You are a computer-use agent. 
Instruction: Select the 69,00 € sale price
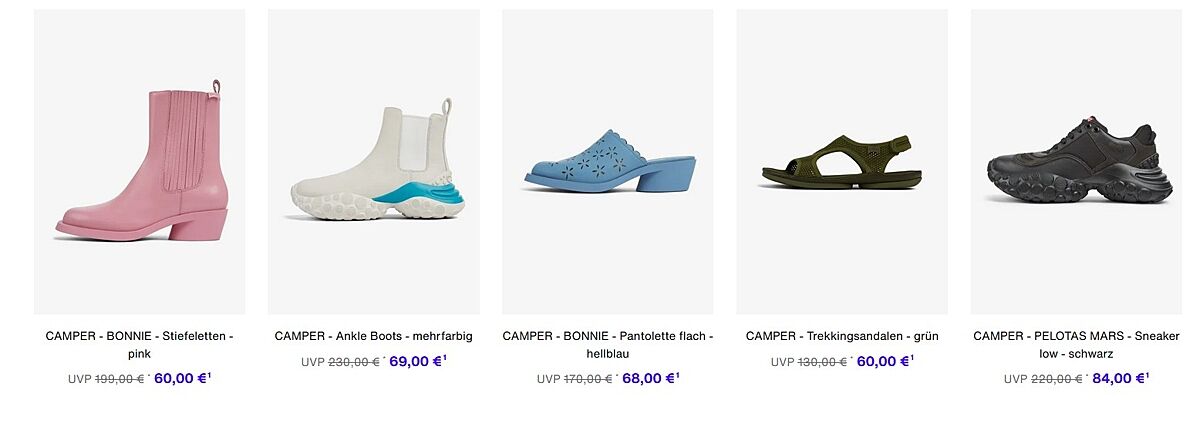click(x=415, y=361)
